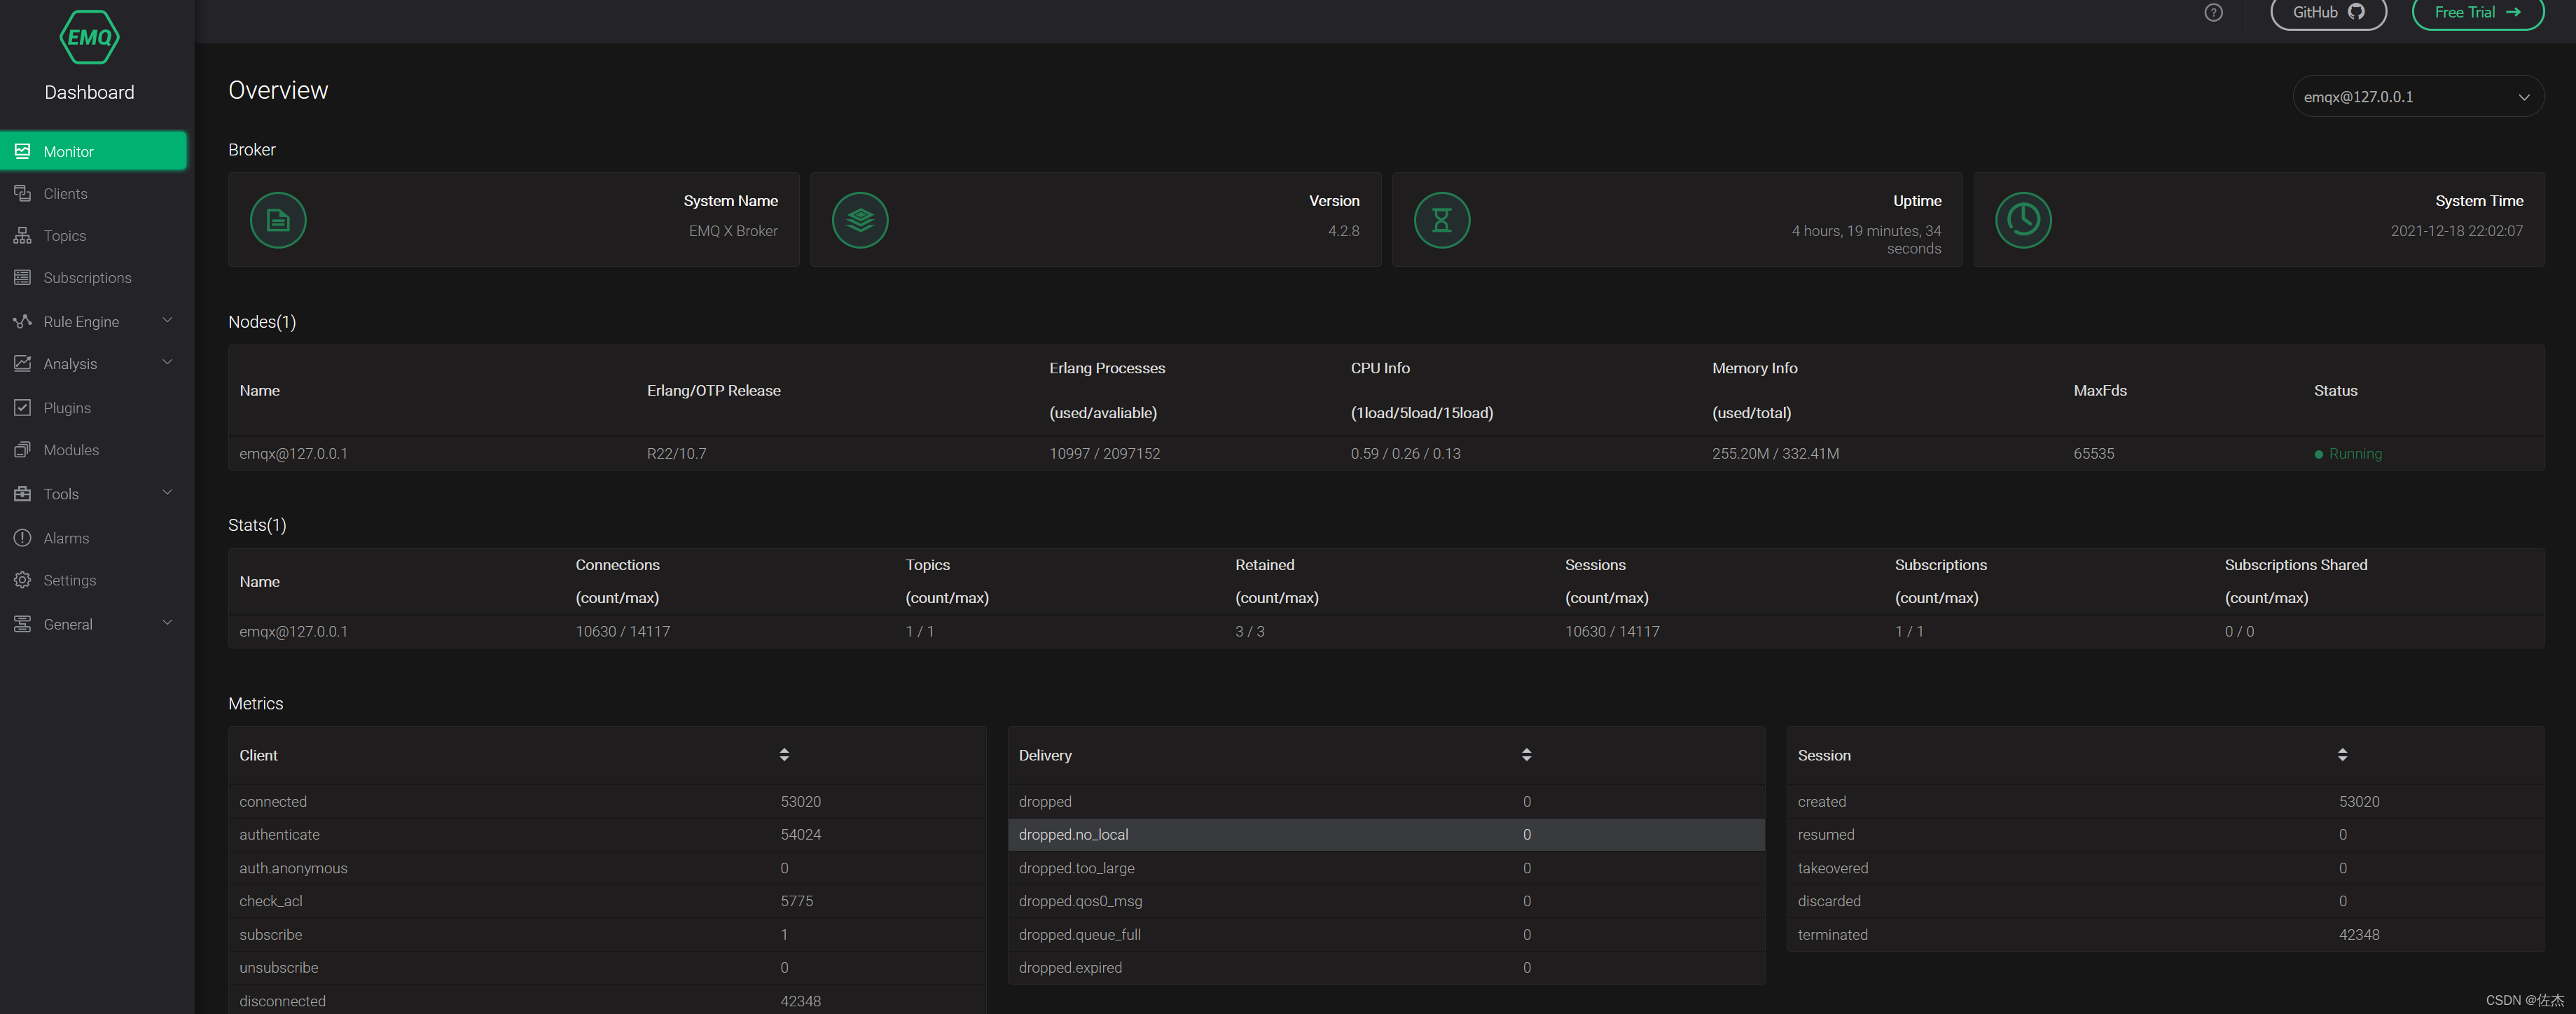The height and width of the screenshot is (1014, 2576).
Task: Click the Subscriptions Shared count 0 / 0
Action: point(2239,631)
